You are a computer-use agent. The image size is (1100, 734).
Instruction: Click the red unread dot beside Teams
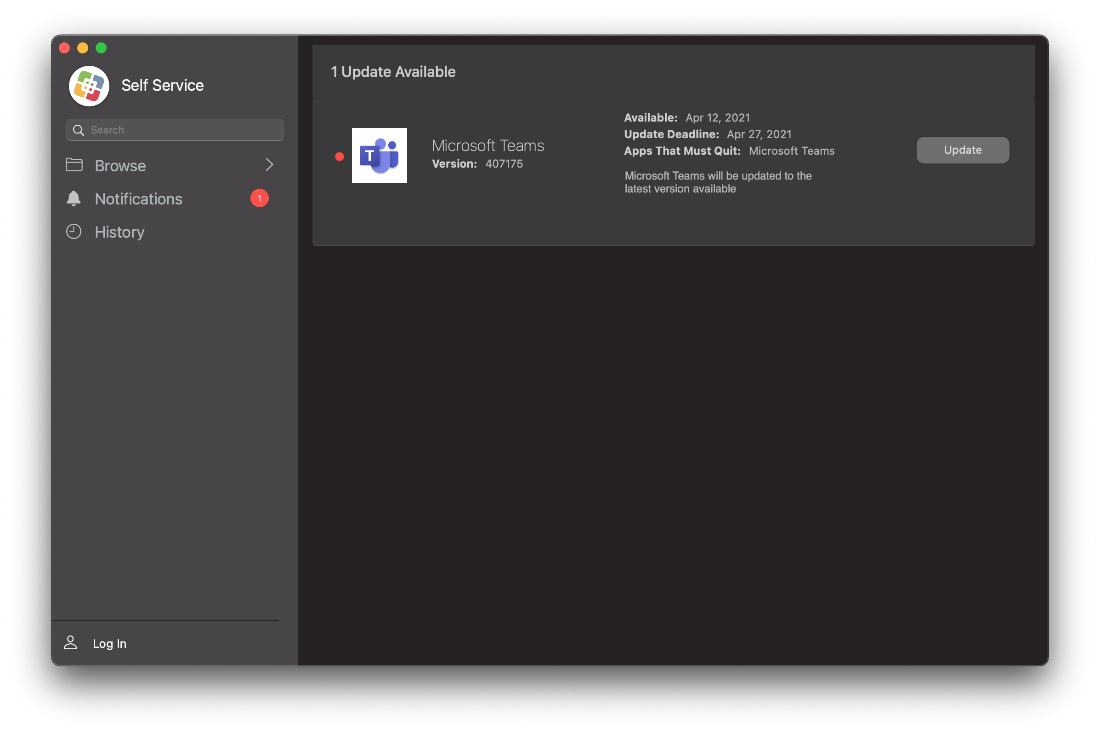click(340, 156)
